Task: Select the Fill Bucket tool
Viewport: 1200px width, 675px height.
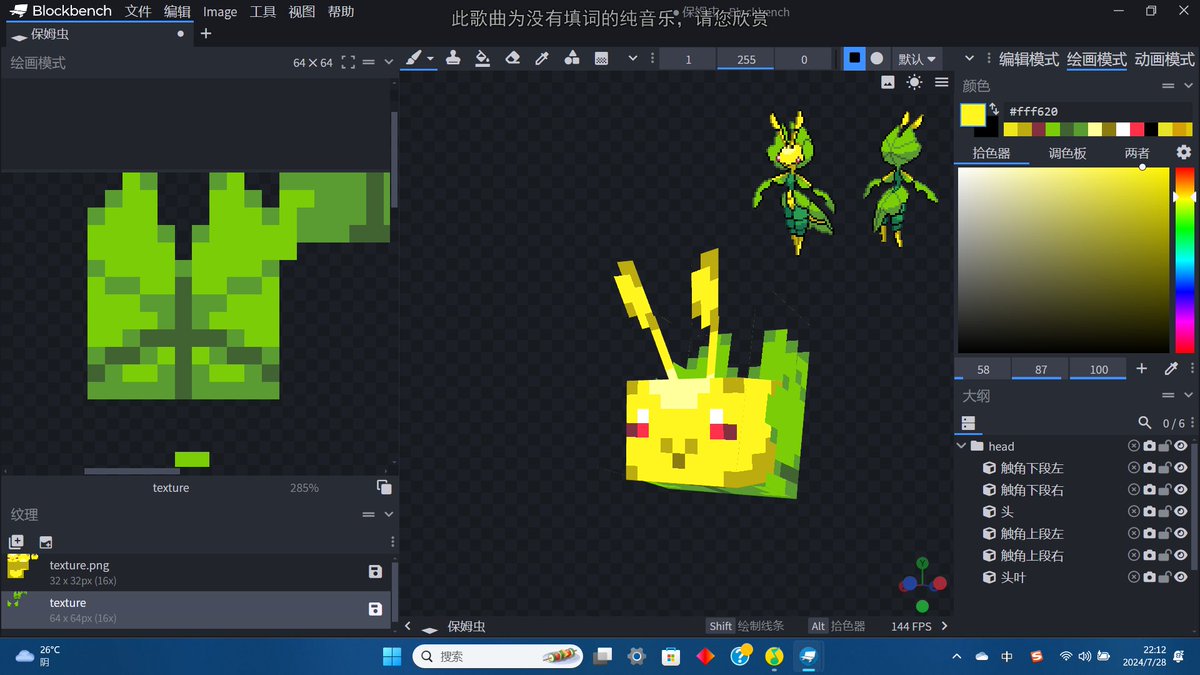Action: [482, 58]
